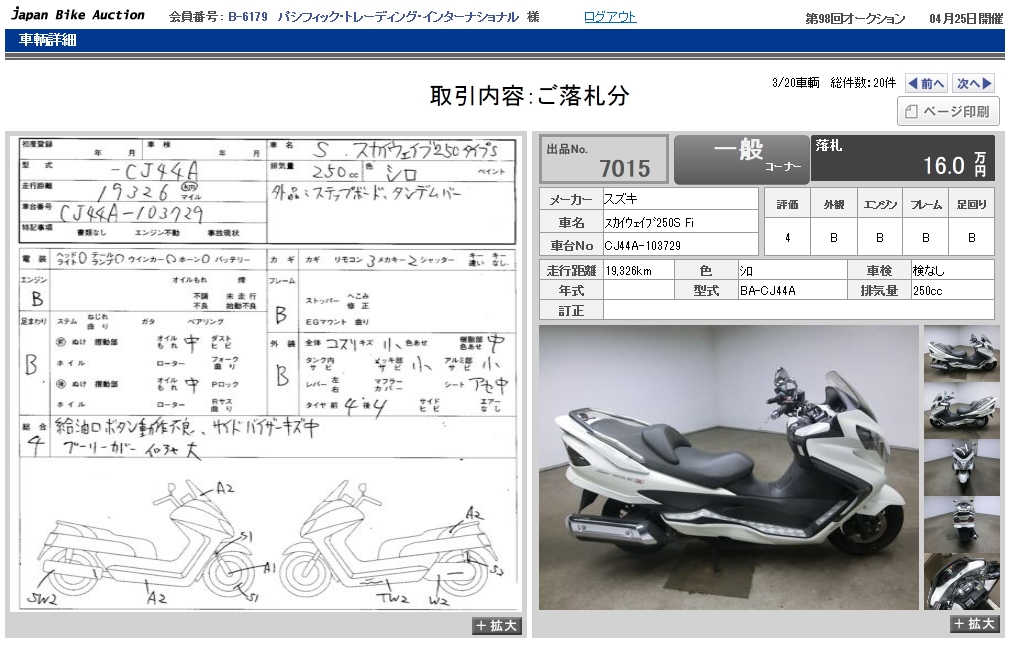Click the 年式 model year label
Viewport: 1009px width, 645px height.
tap(571, 290)
